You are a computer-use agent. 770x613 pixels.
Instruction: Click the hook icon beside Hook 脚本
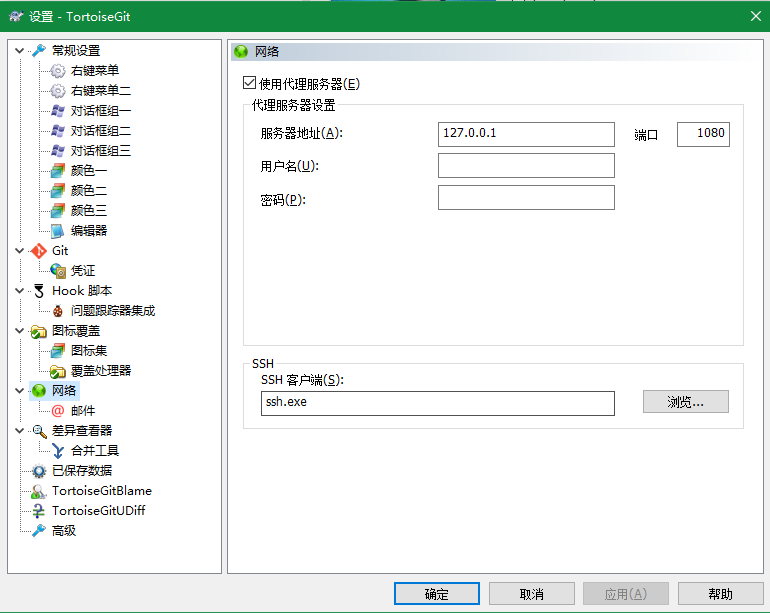pos(39,291)
